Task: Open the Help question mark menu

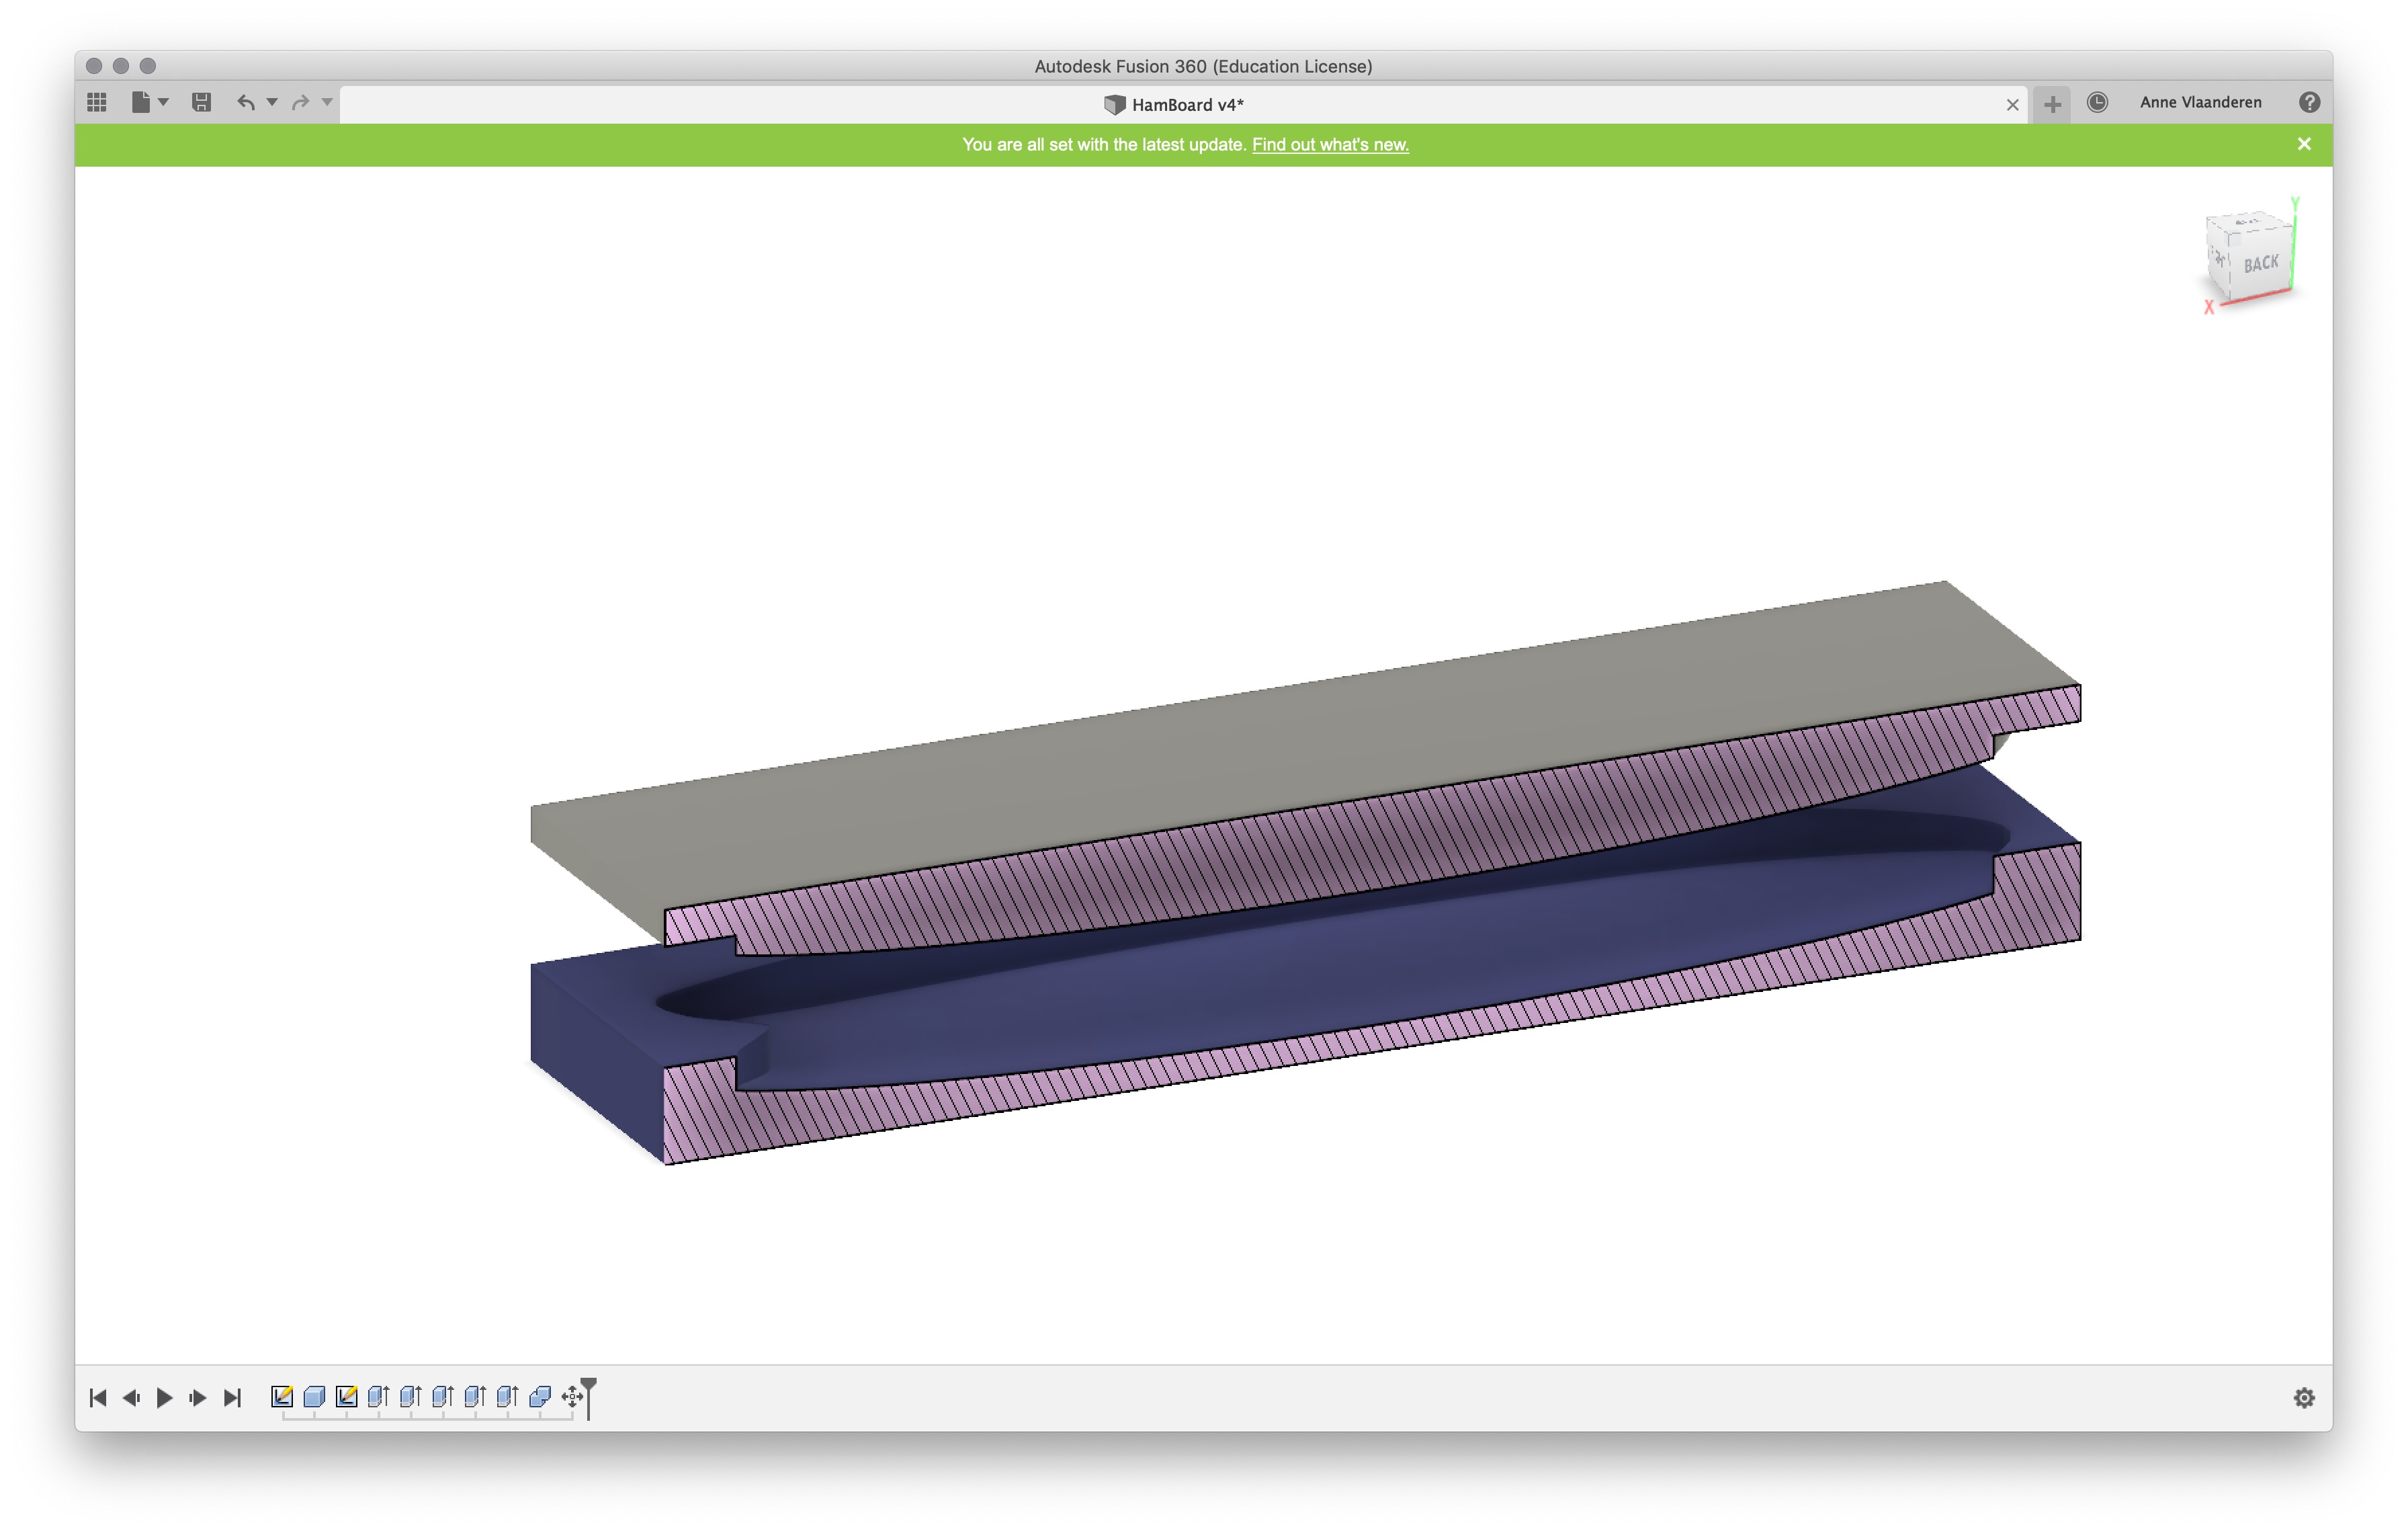Action: tap(2309, 102)
